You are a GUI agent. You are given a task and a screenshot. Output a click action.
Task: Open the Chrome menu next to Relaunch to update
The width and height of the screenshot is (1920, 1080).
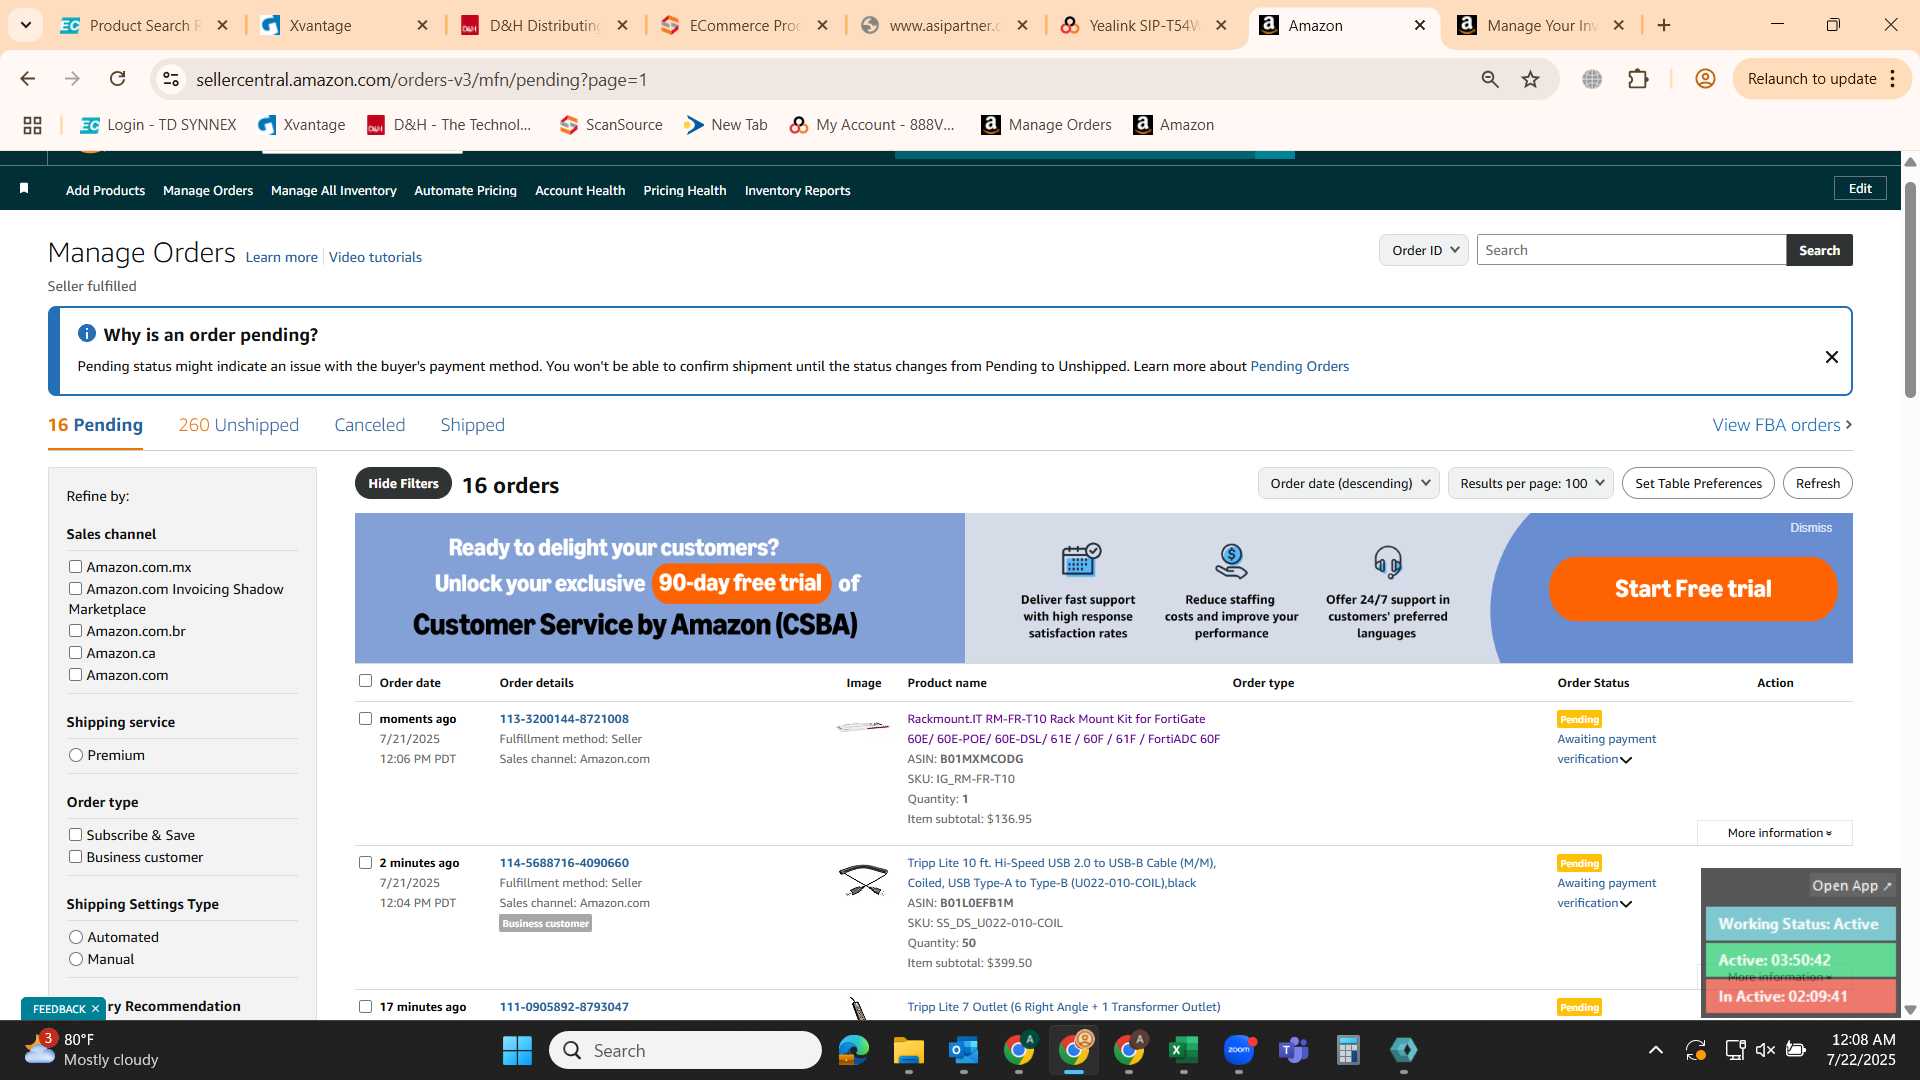point(1893,79)
